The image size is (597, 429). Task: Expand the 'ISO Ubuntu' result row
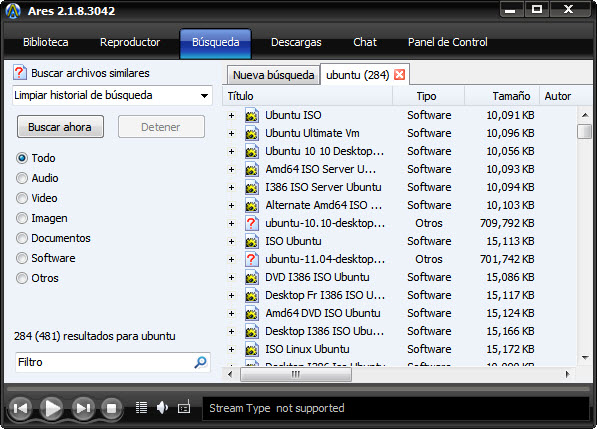(x=231, y=241)
